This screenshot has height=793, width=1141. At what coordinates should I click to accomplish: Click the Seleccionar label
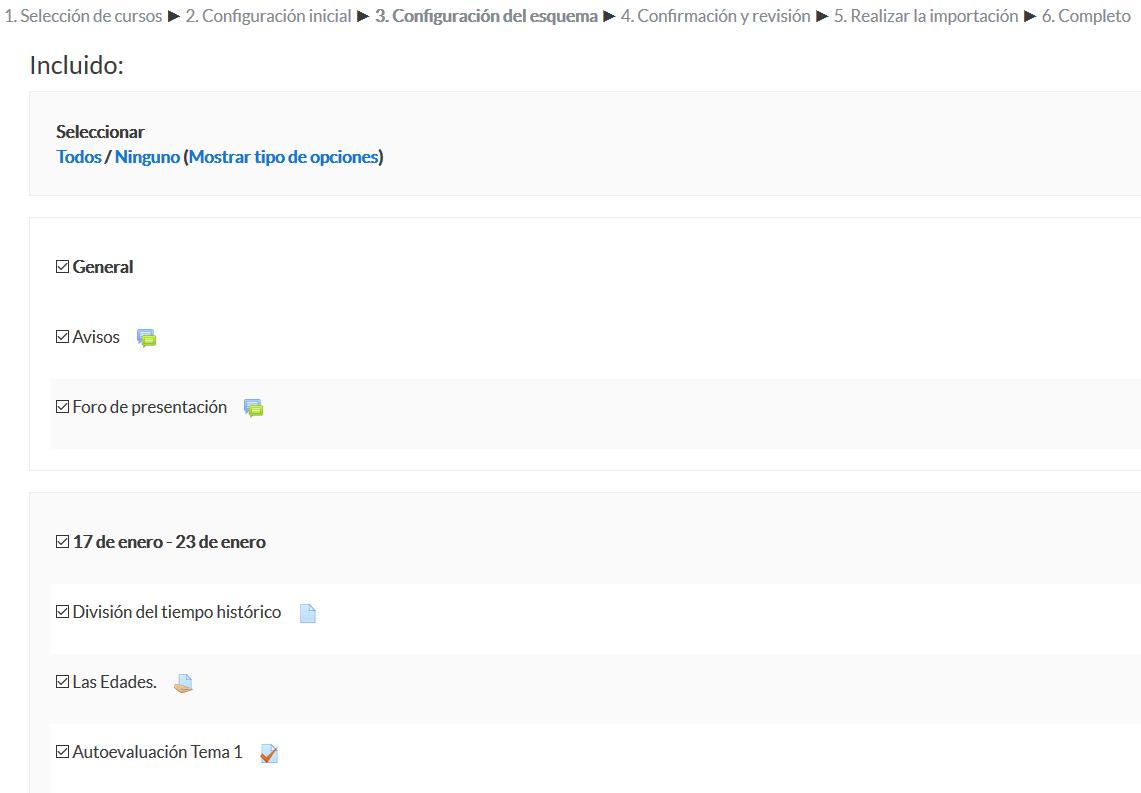(100, 132)
